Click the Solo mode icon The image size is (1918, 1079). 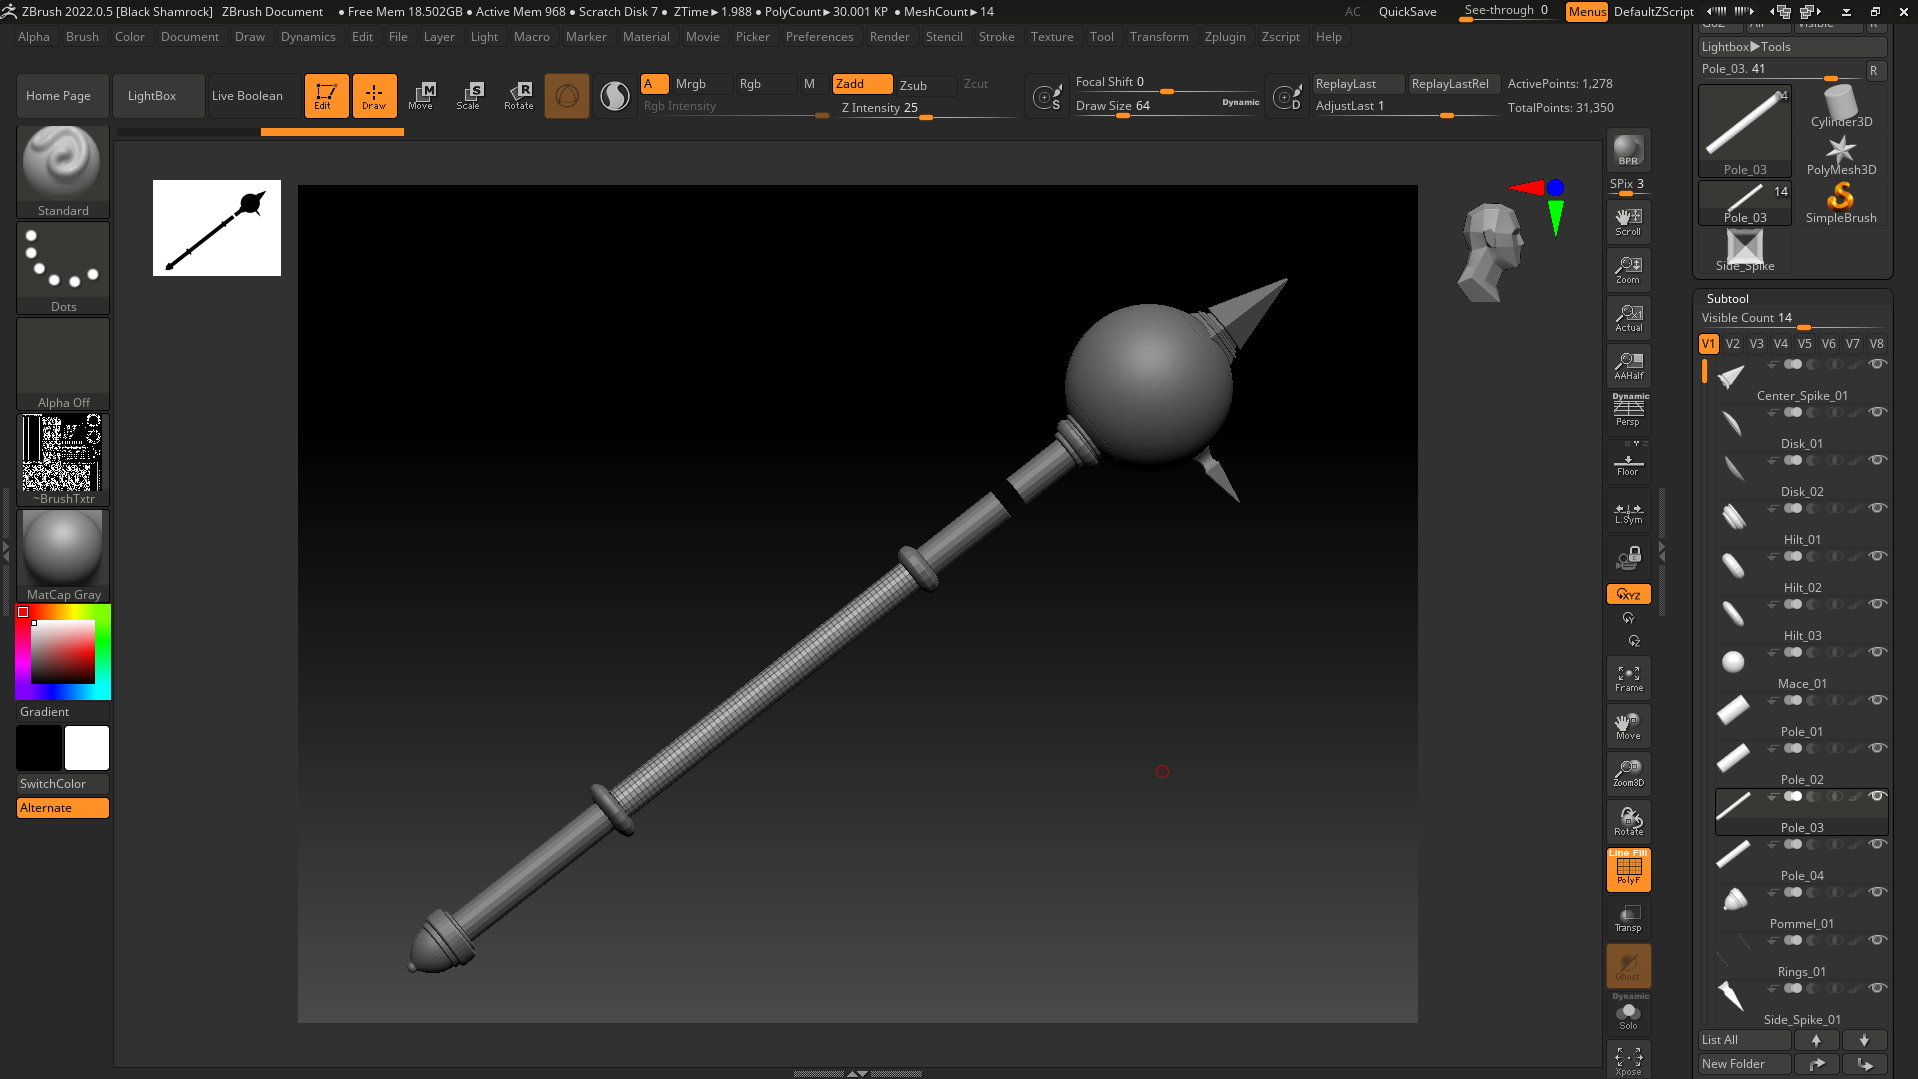click(x=1628, y=1015)
